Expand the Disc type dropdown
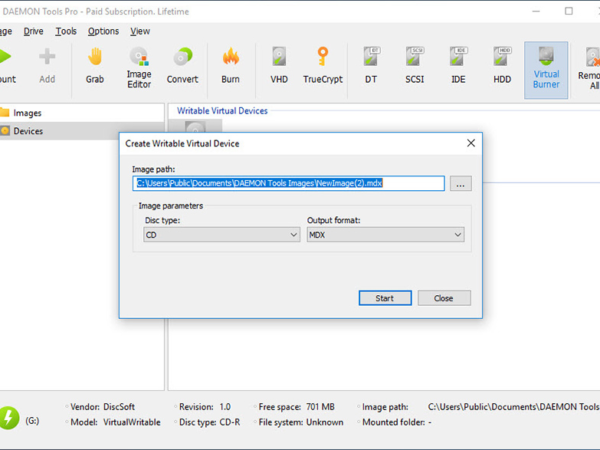 pos(222,235)
